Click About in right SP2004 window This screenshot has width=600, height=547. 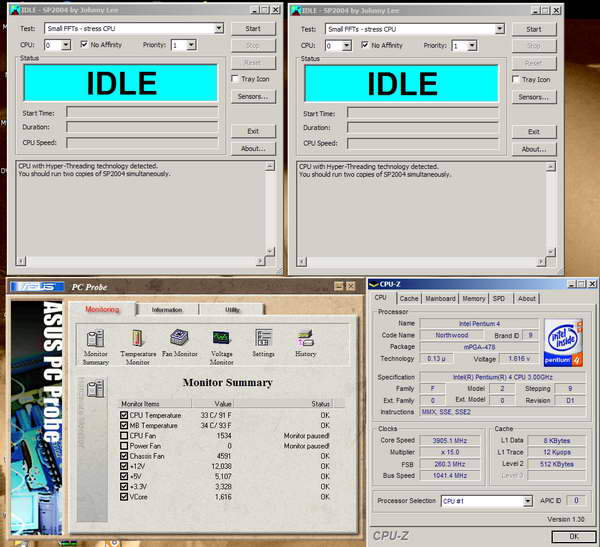coord(534,149)
